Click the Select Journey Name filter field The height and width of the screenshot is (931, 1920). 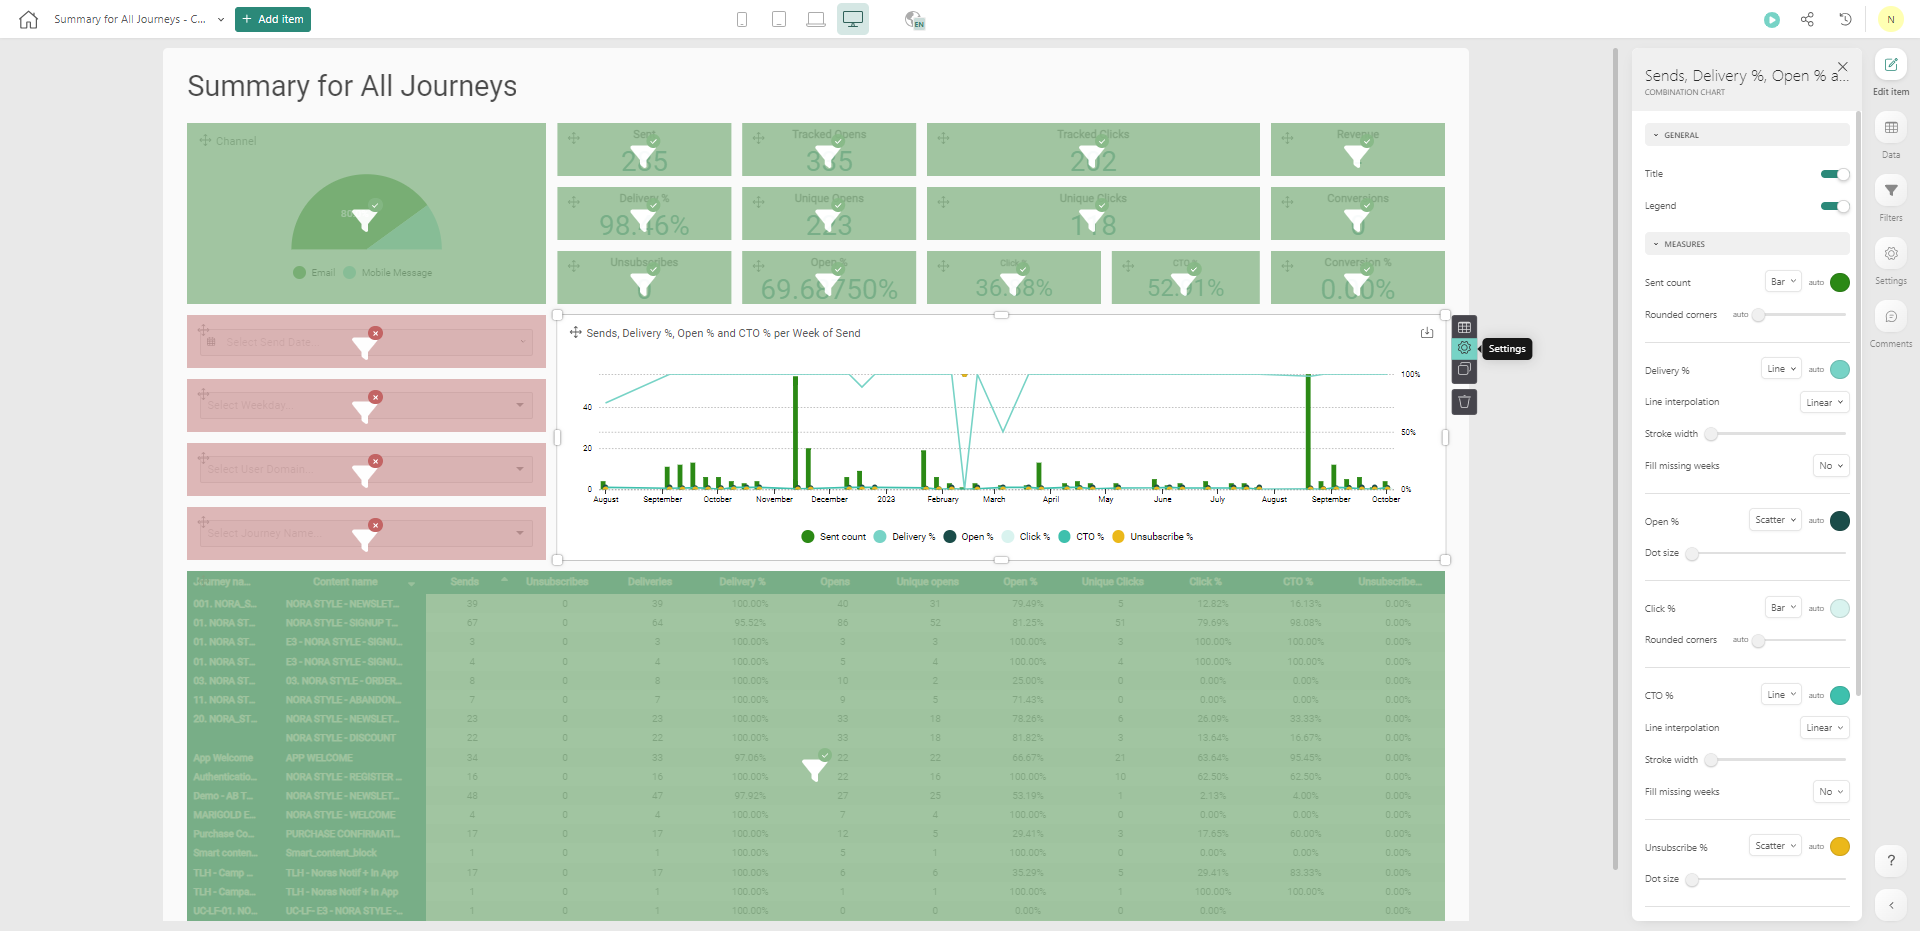366,533
